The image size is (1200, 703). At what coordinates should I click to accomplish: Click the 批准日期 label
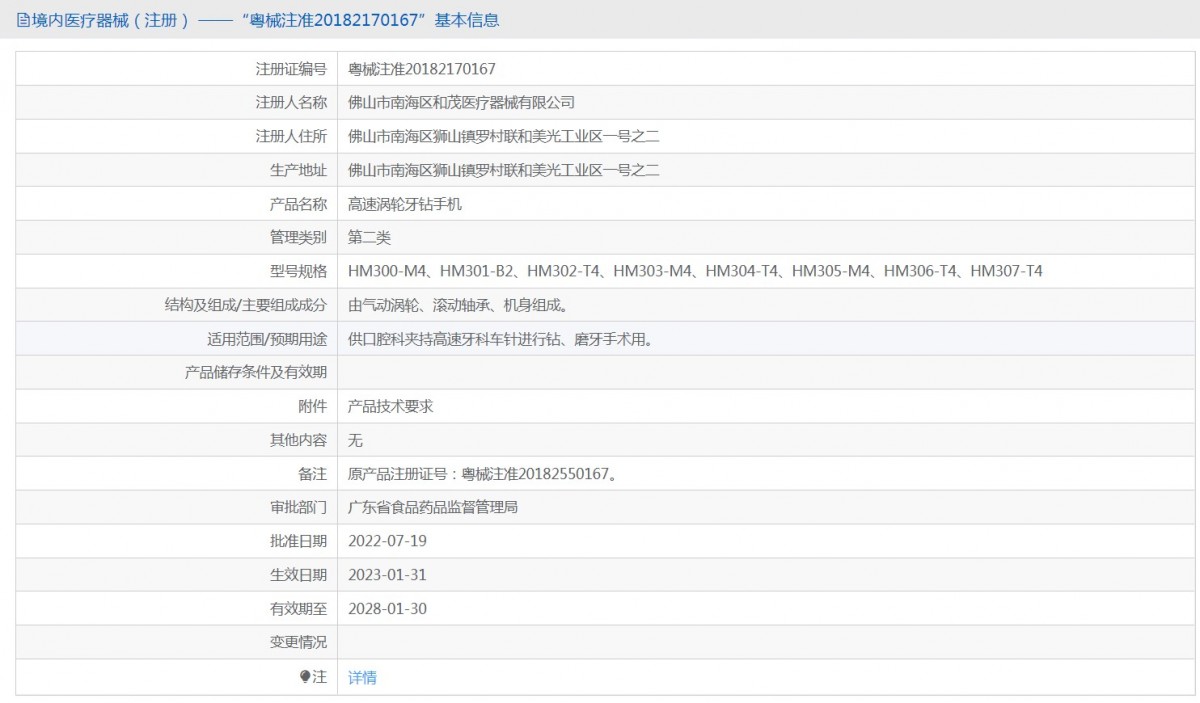tap(298, 541)
